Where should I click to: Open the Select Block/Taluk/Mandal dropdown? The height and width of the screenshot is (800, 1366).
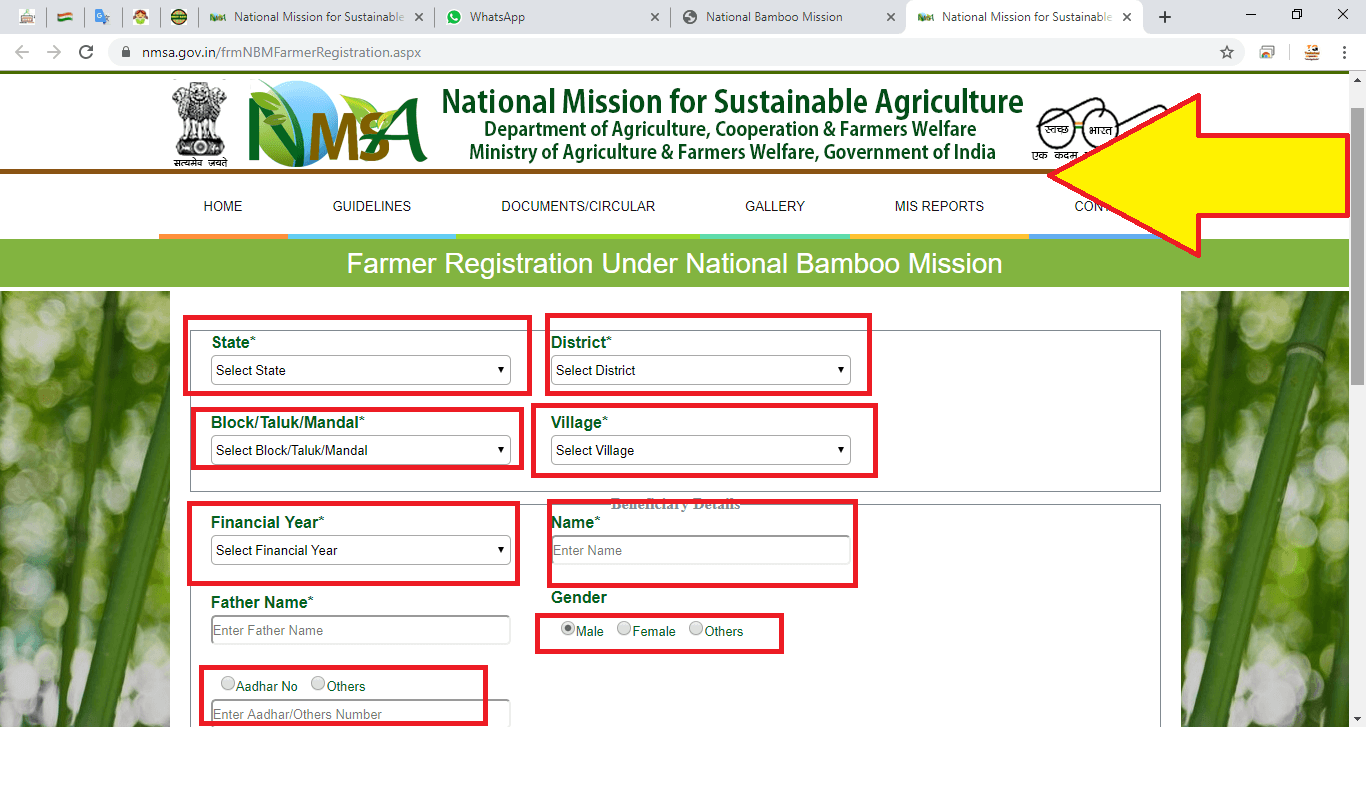tap(361, 450)
